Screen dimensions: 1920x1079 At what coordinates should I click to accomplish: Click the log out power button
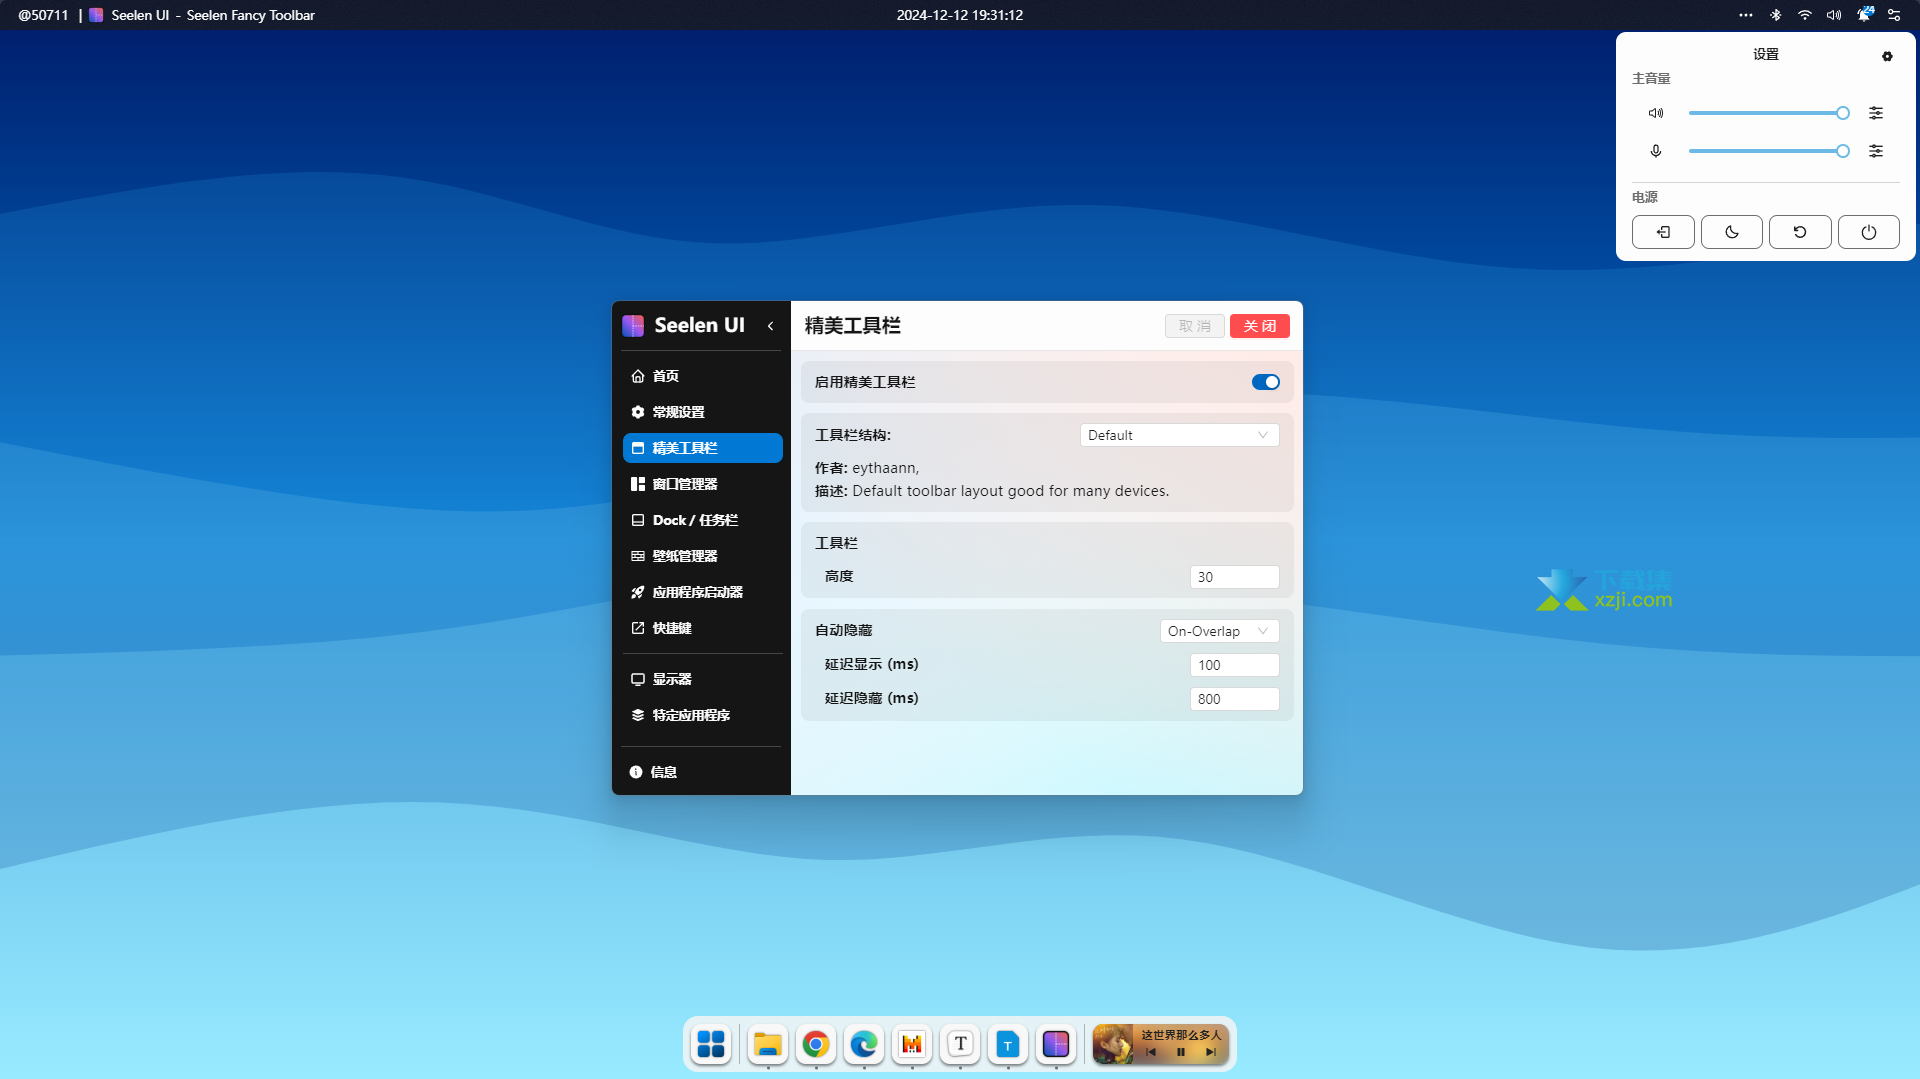tap(1662, 232)
